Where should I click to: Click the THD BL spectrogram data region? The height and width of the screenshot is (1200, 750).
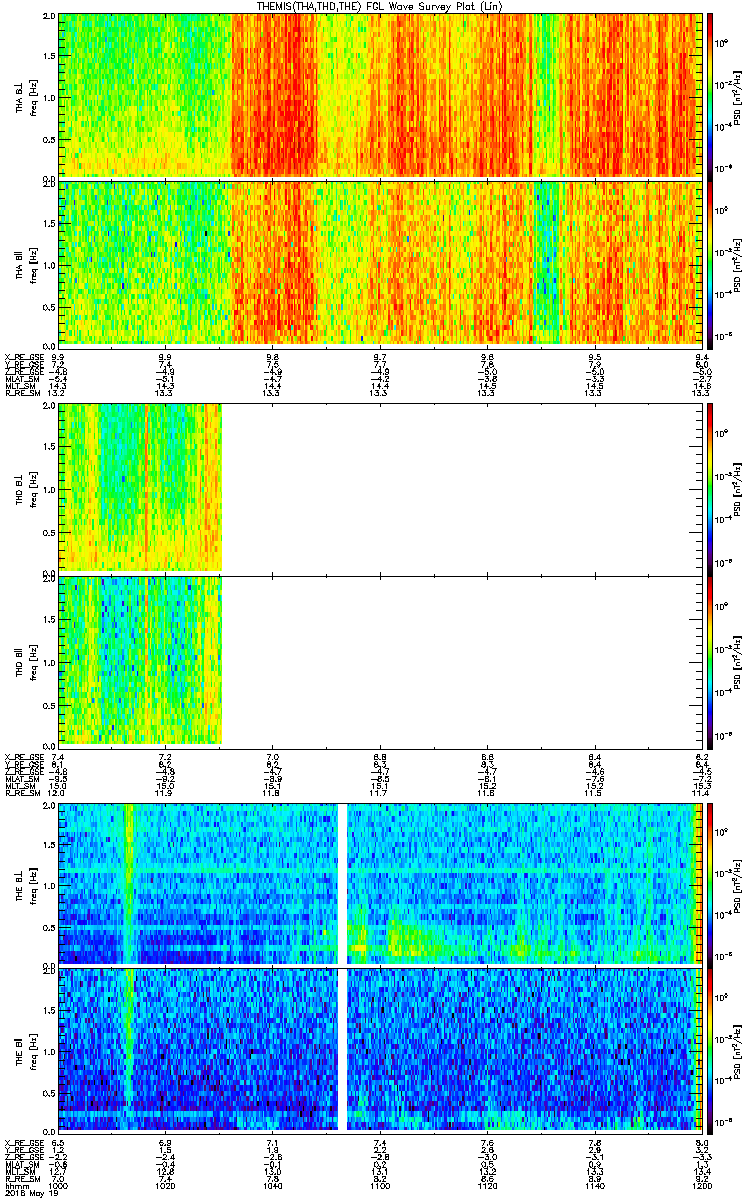tap(140, 487)
